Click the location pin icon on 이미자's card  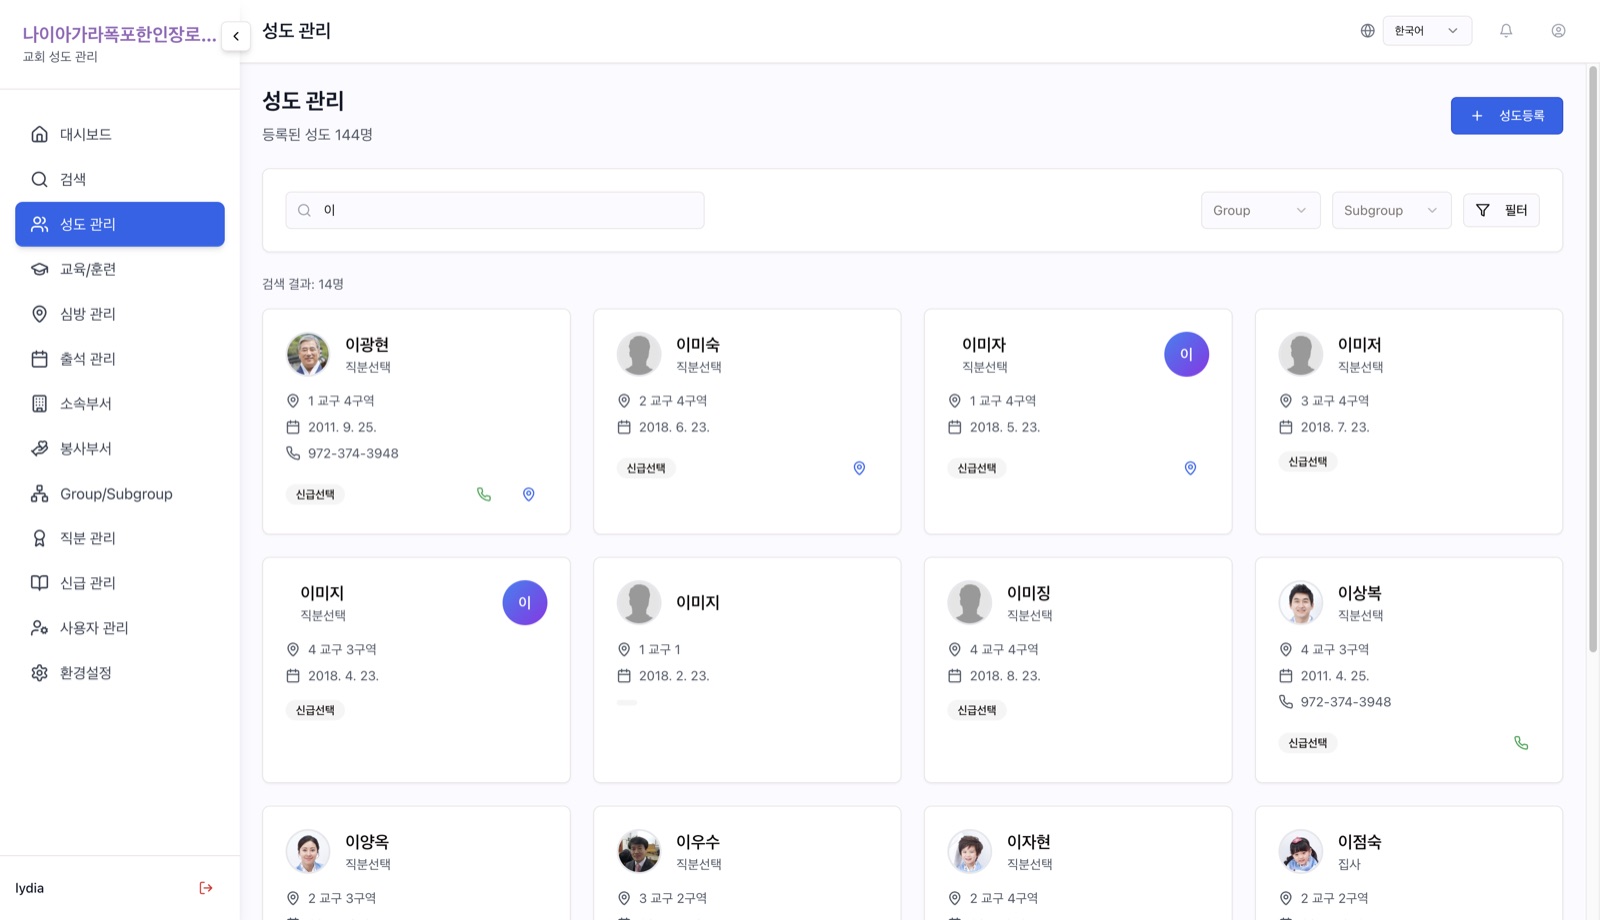coord(1190,468)
